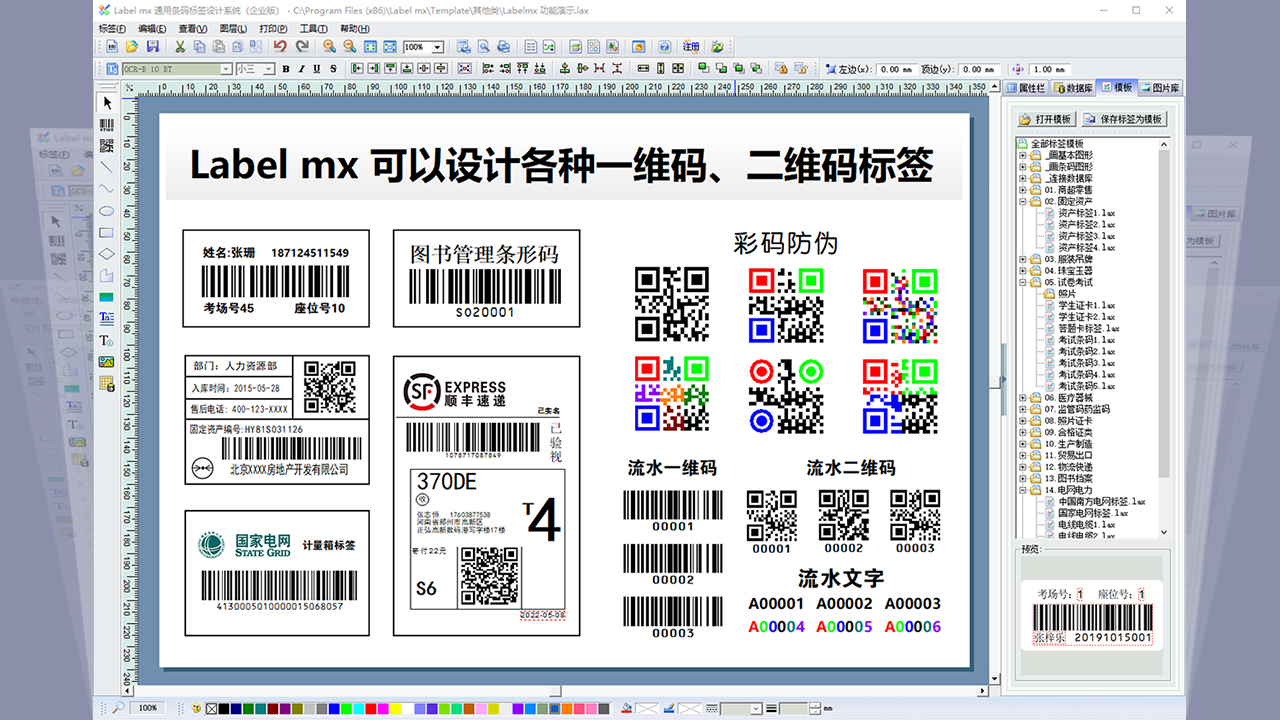Create a new label file
1280x720 pixels.
pyautogui.click(x=111, y=46)
